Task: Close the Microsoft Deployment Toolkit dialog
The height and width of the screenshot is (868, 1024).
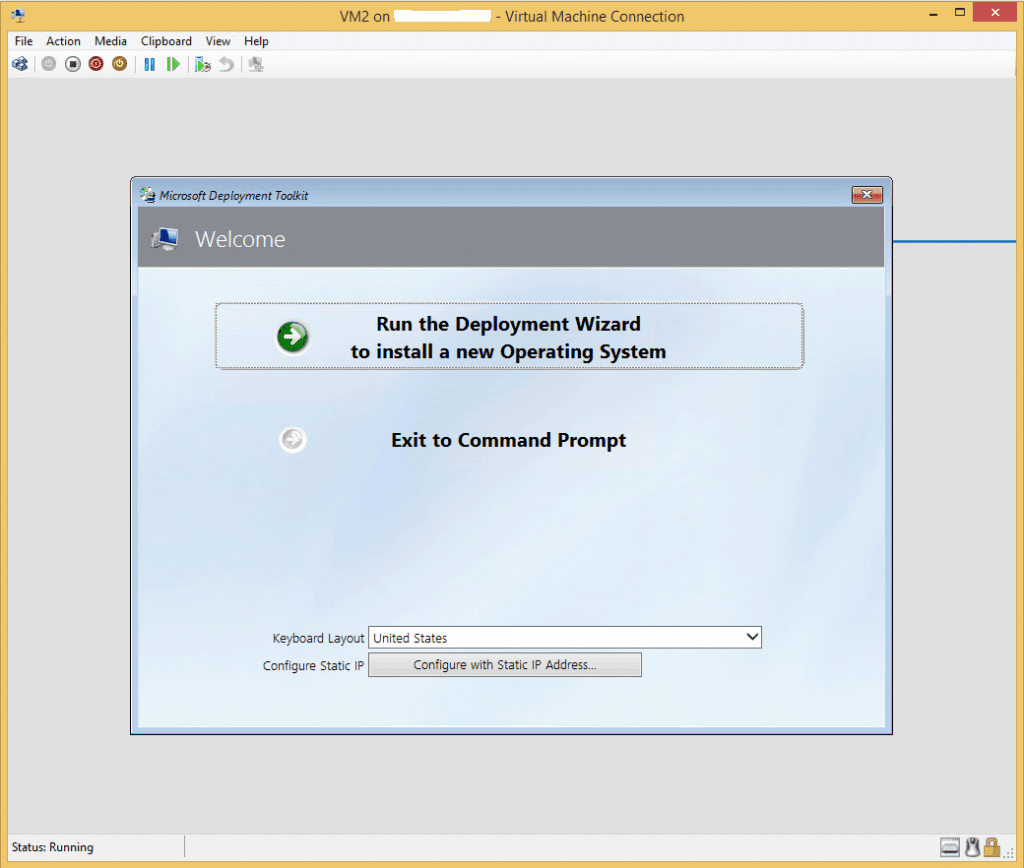Action: (867, 195)
